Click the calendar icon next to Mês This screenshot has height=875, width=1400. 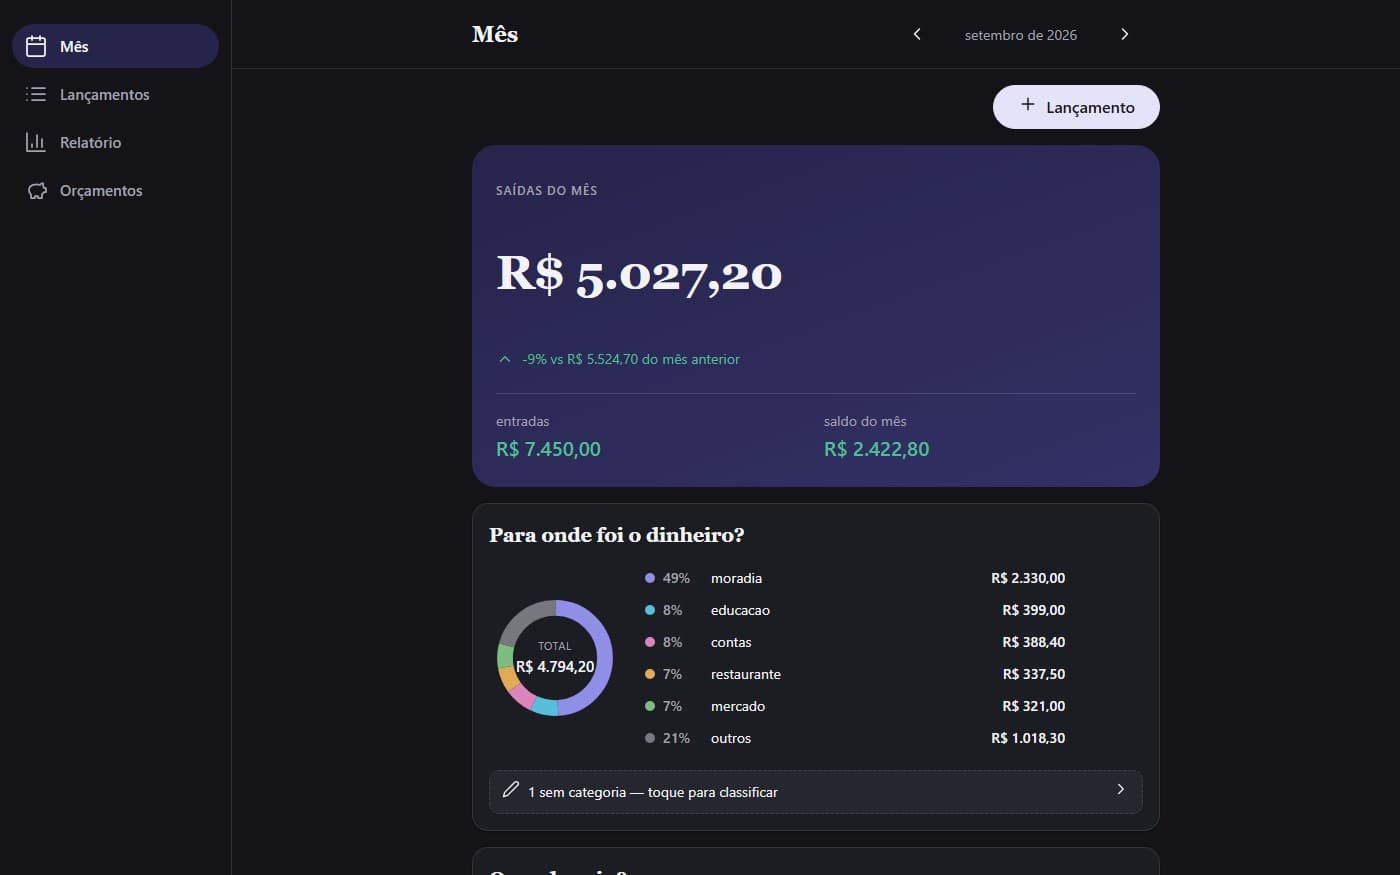point(36,46)
